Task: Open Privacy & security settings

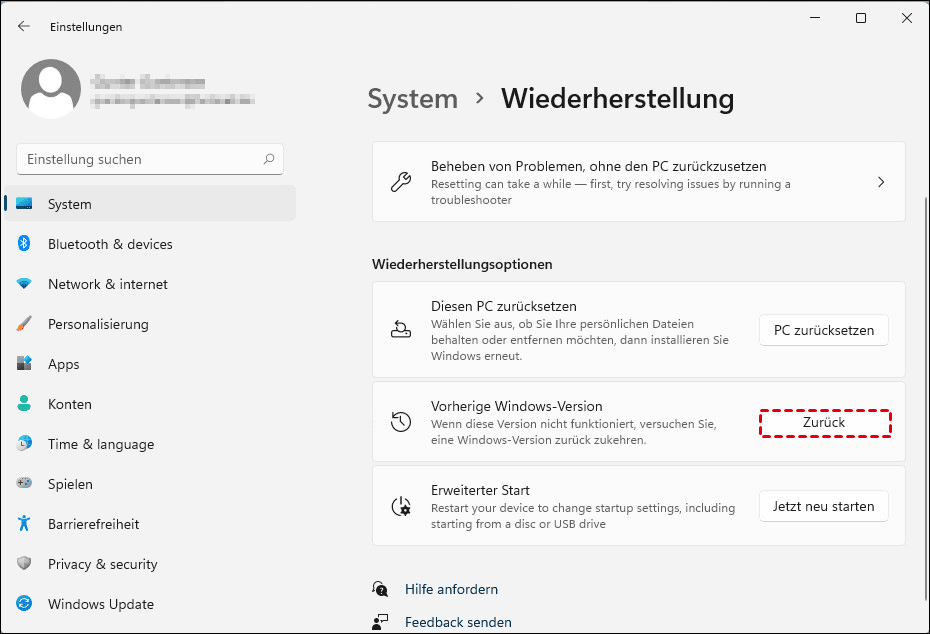Action: click(x=150, y=564)
